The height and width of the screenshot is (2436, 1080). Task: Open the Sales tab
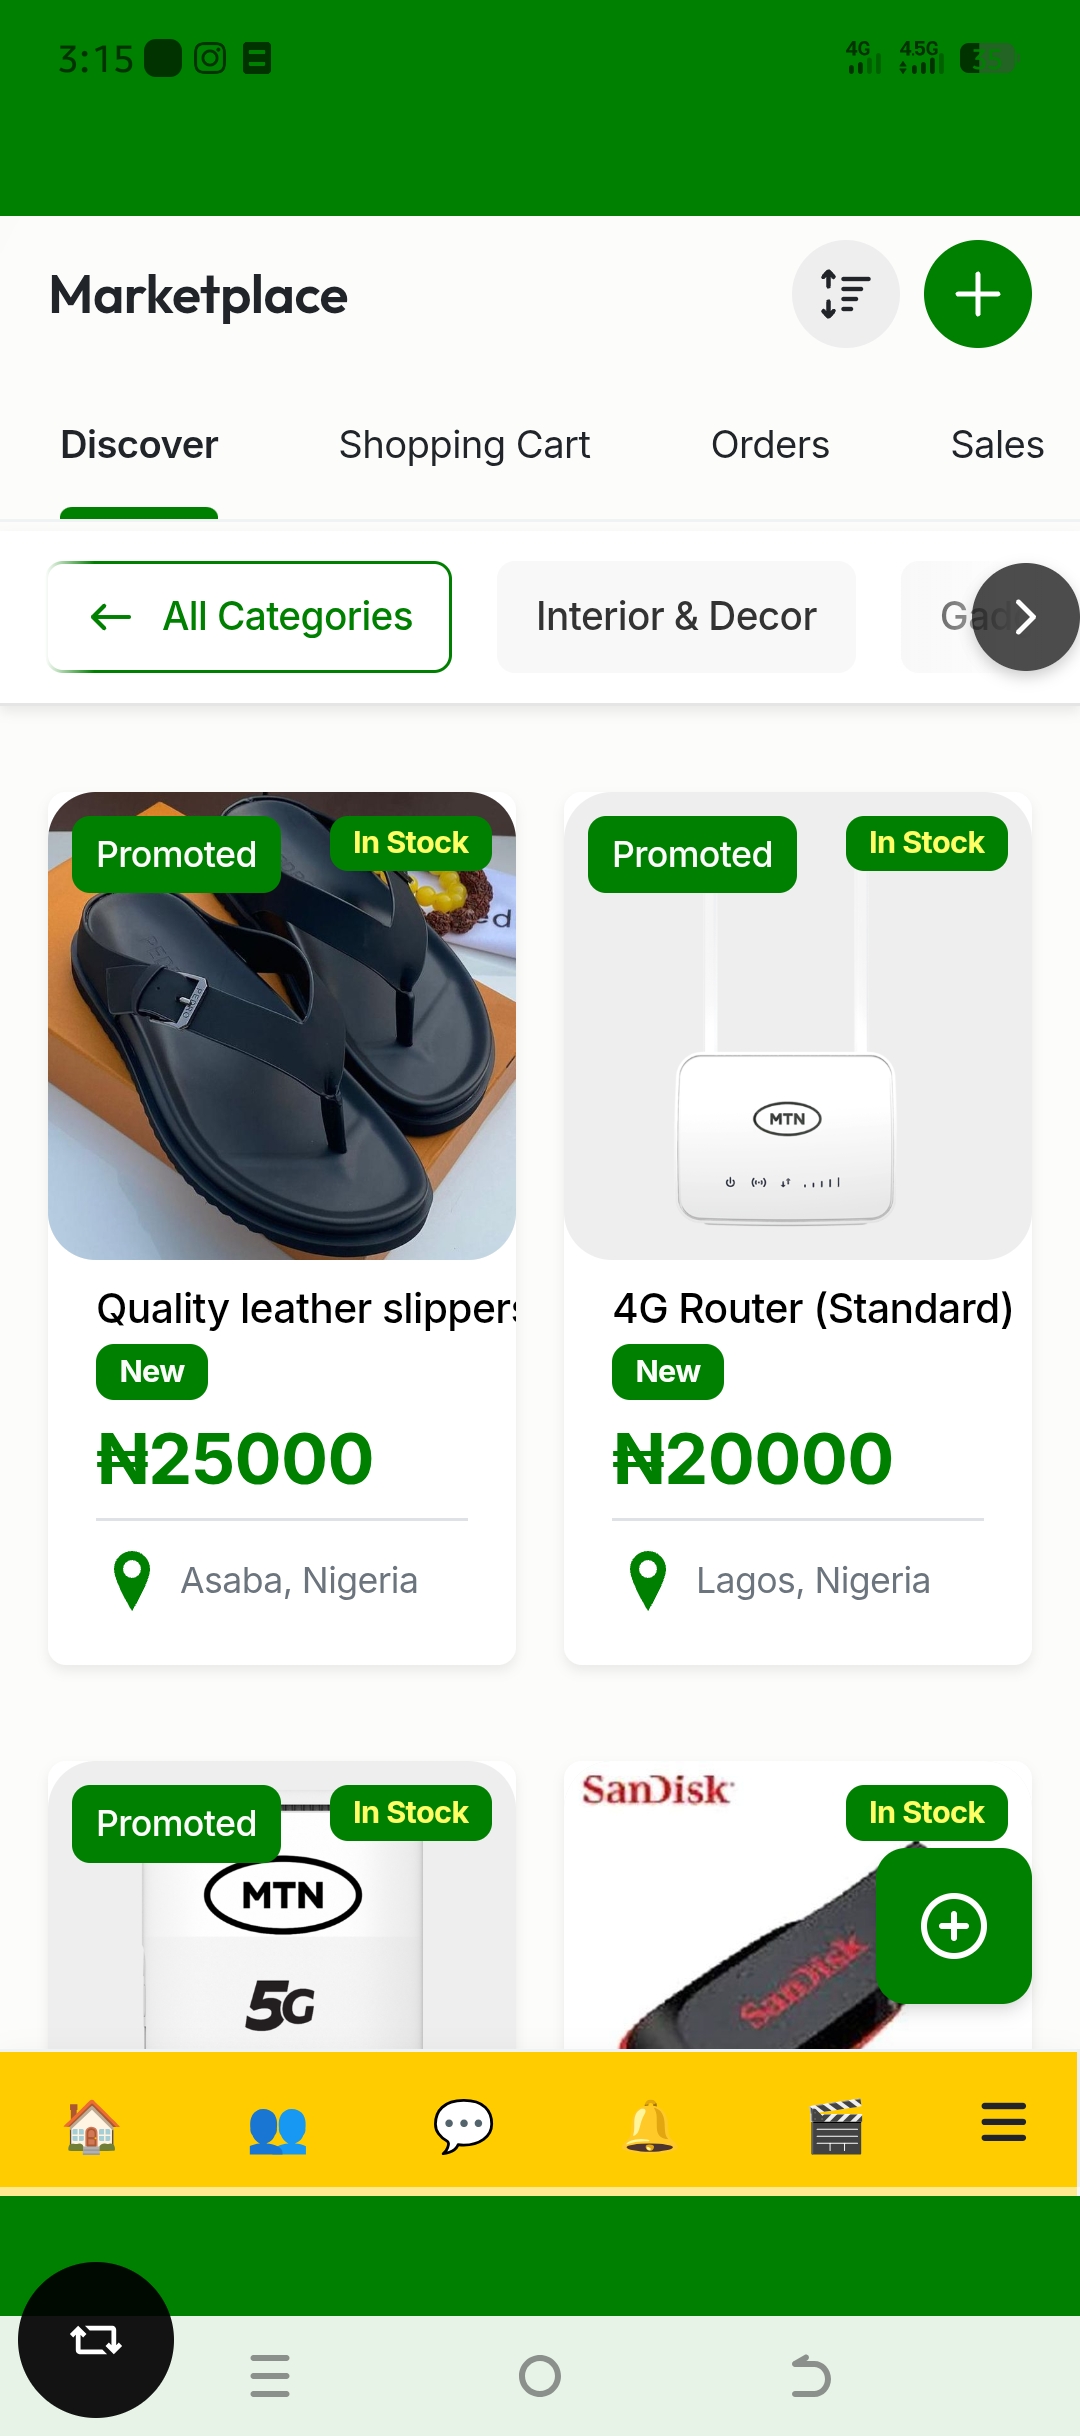[x=997, y=445]
